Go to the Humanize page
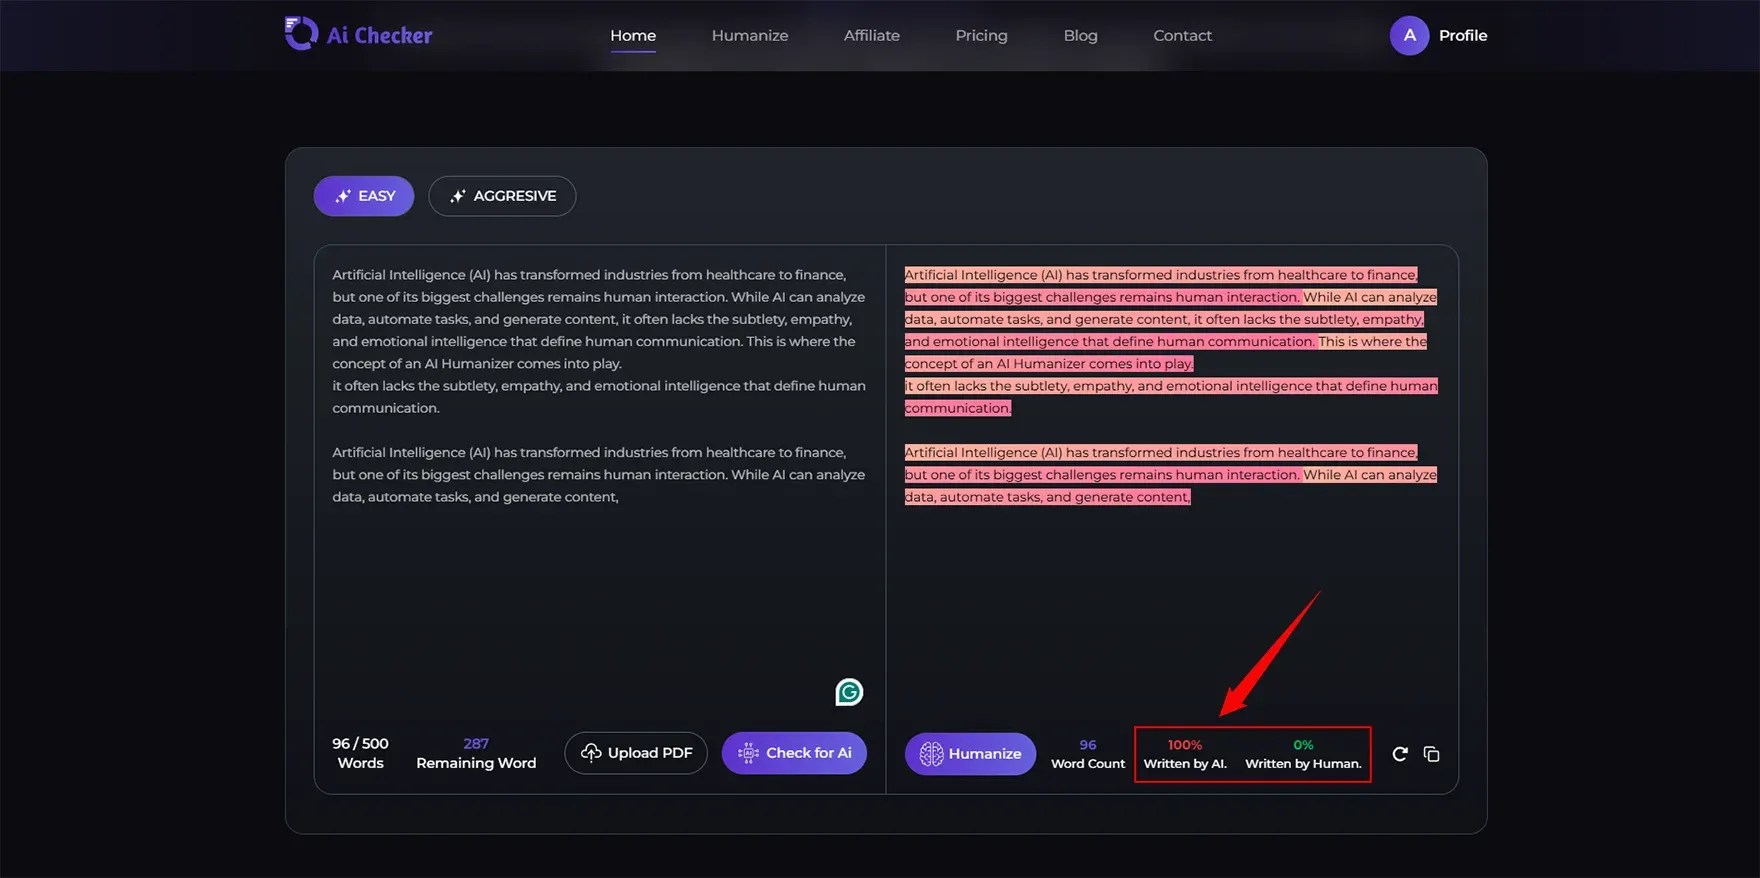 [x=750, y=35]
